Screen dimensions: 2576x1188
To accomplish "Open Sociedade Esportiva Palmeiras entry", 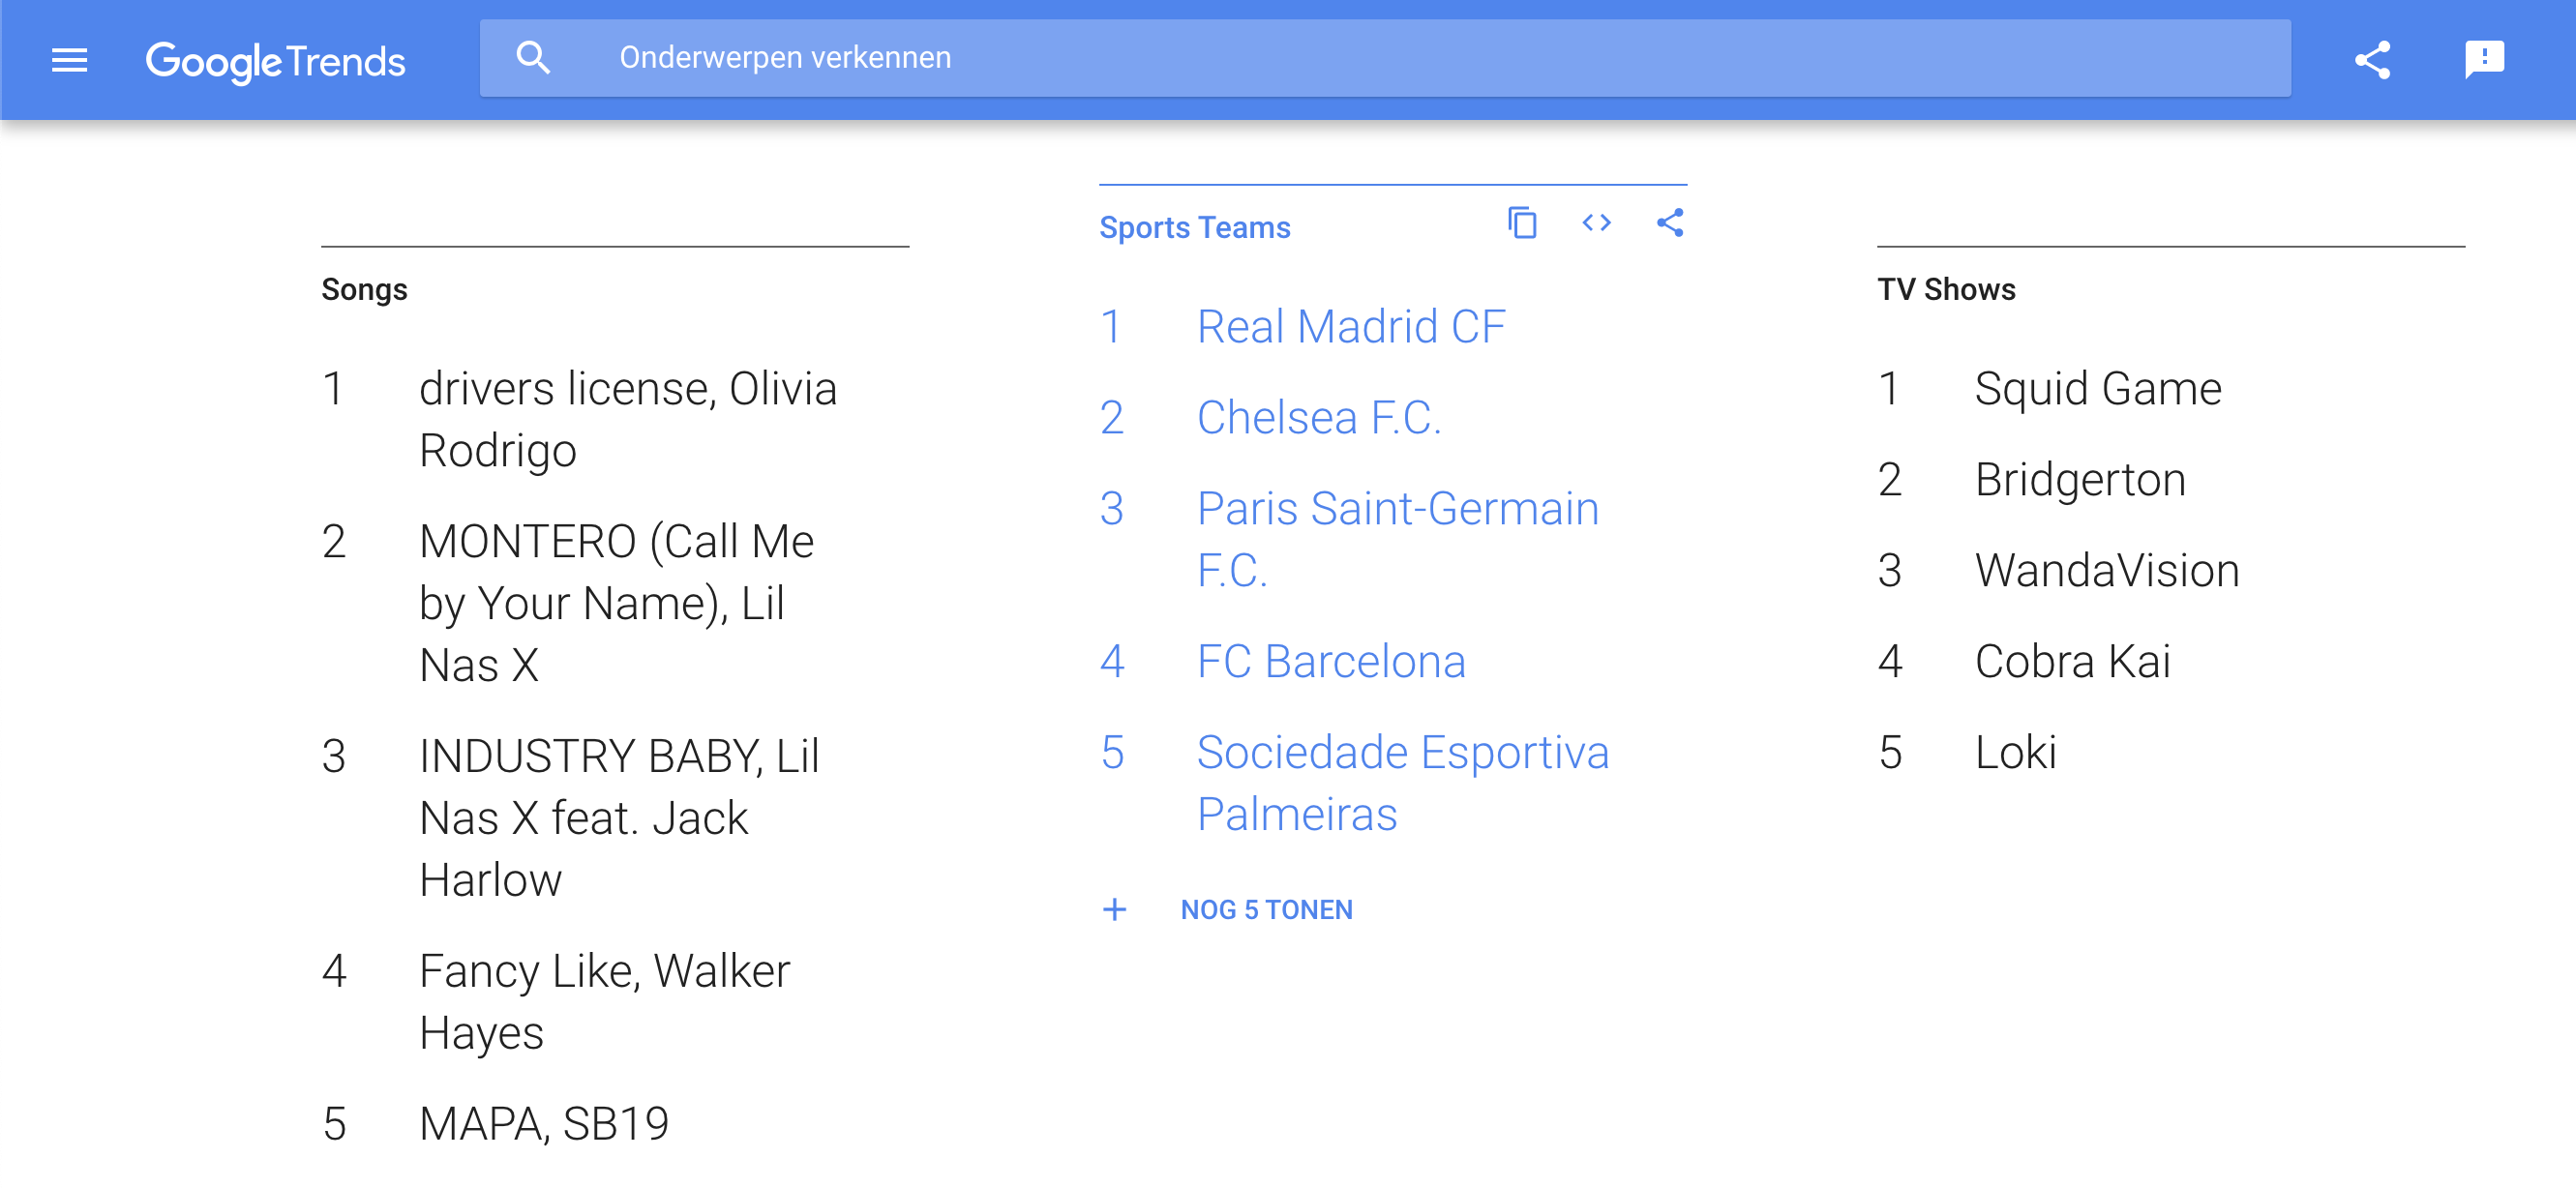I will click(x=1402, y=783).
